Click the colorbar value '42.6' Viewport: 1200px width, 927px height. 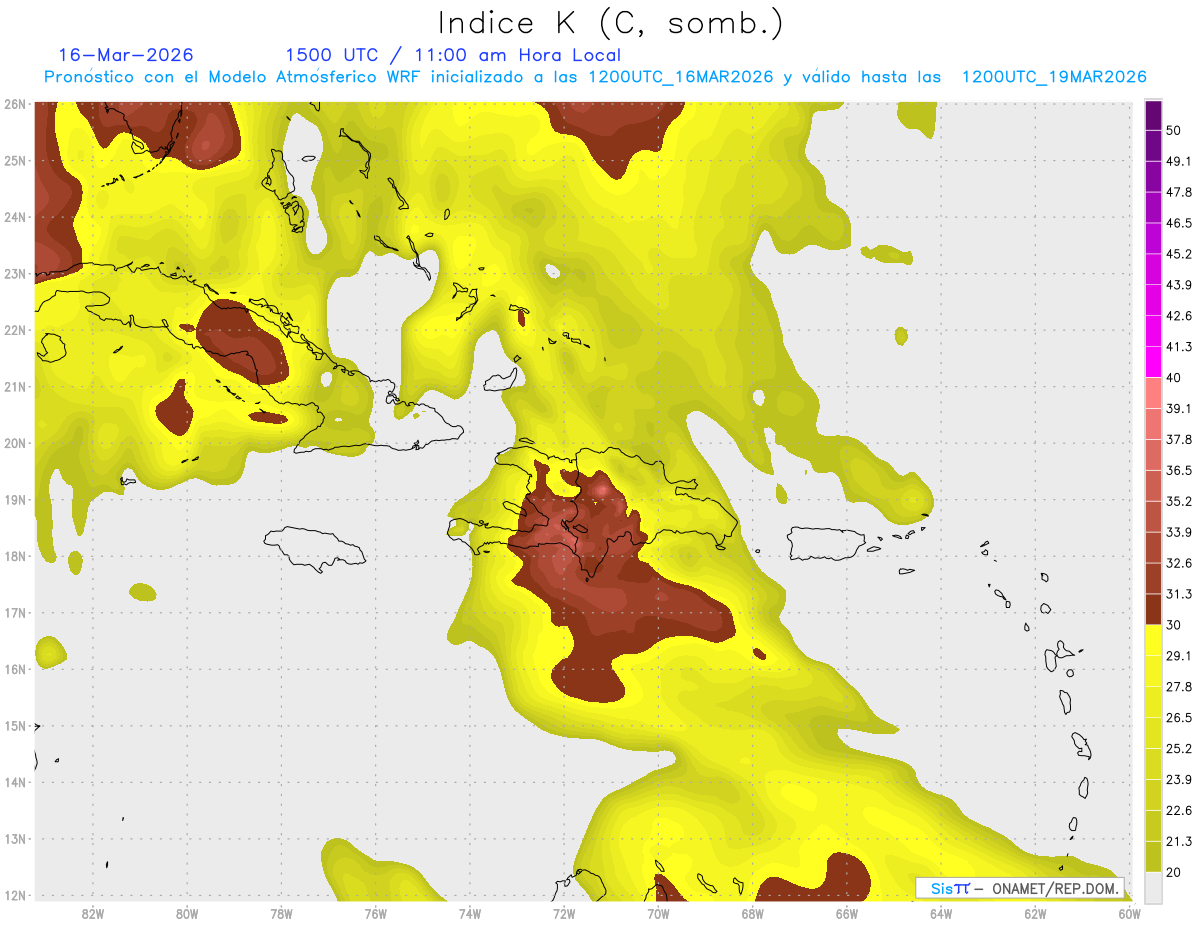coord(1179,316)
